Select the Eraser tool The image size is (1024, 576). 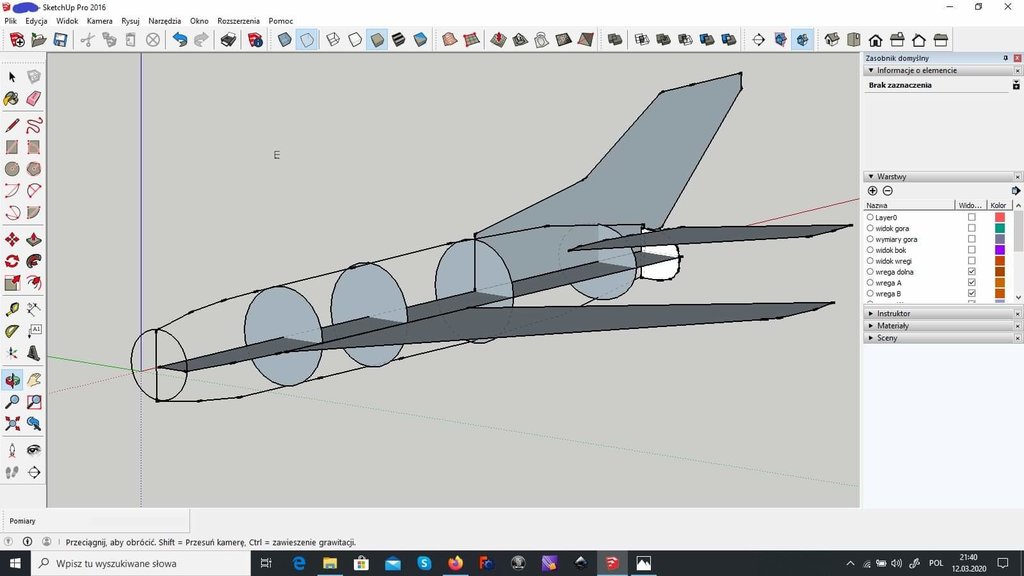33,98
